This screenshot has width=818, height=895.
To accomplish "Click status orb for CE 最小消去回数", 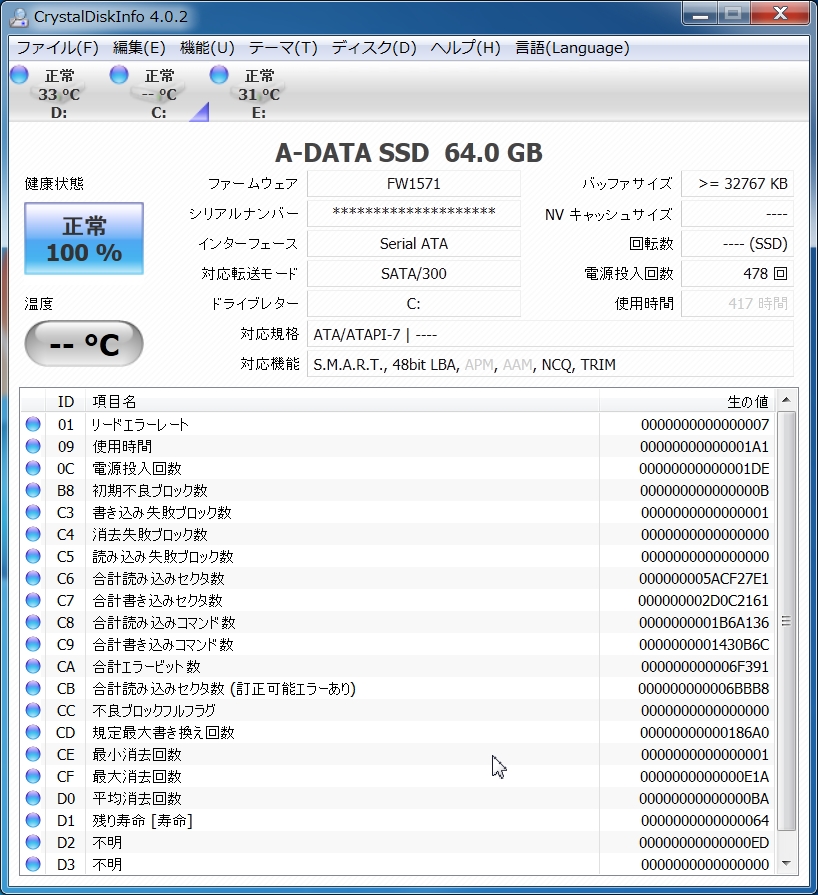I will click(x=33, y=754).
